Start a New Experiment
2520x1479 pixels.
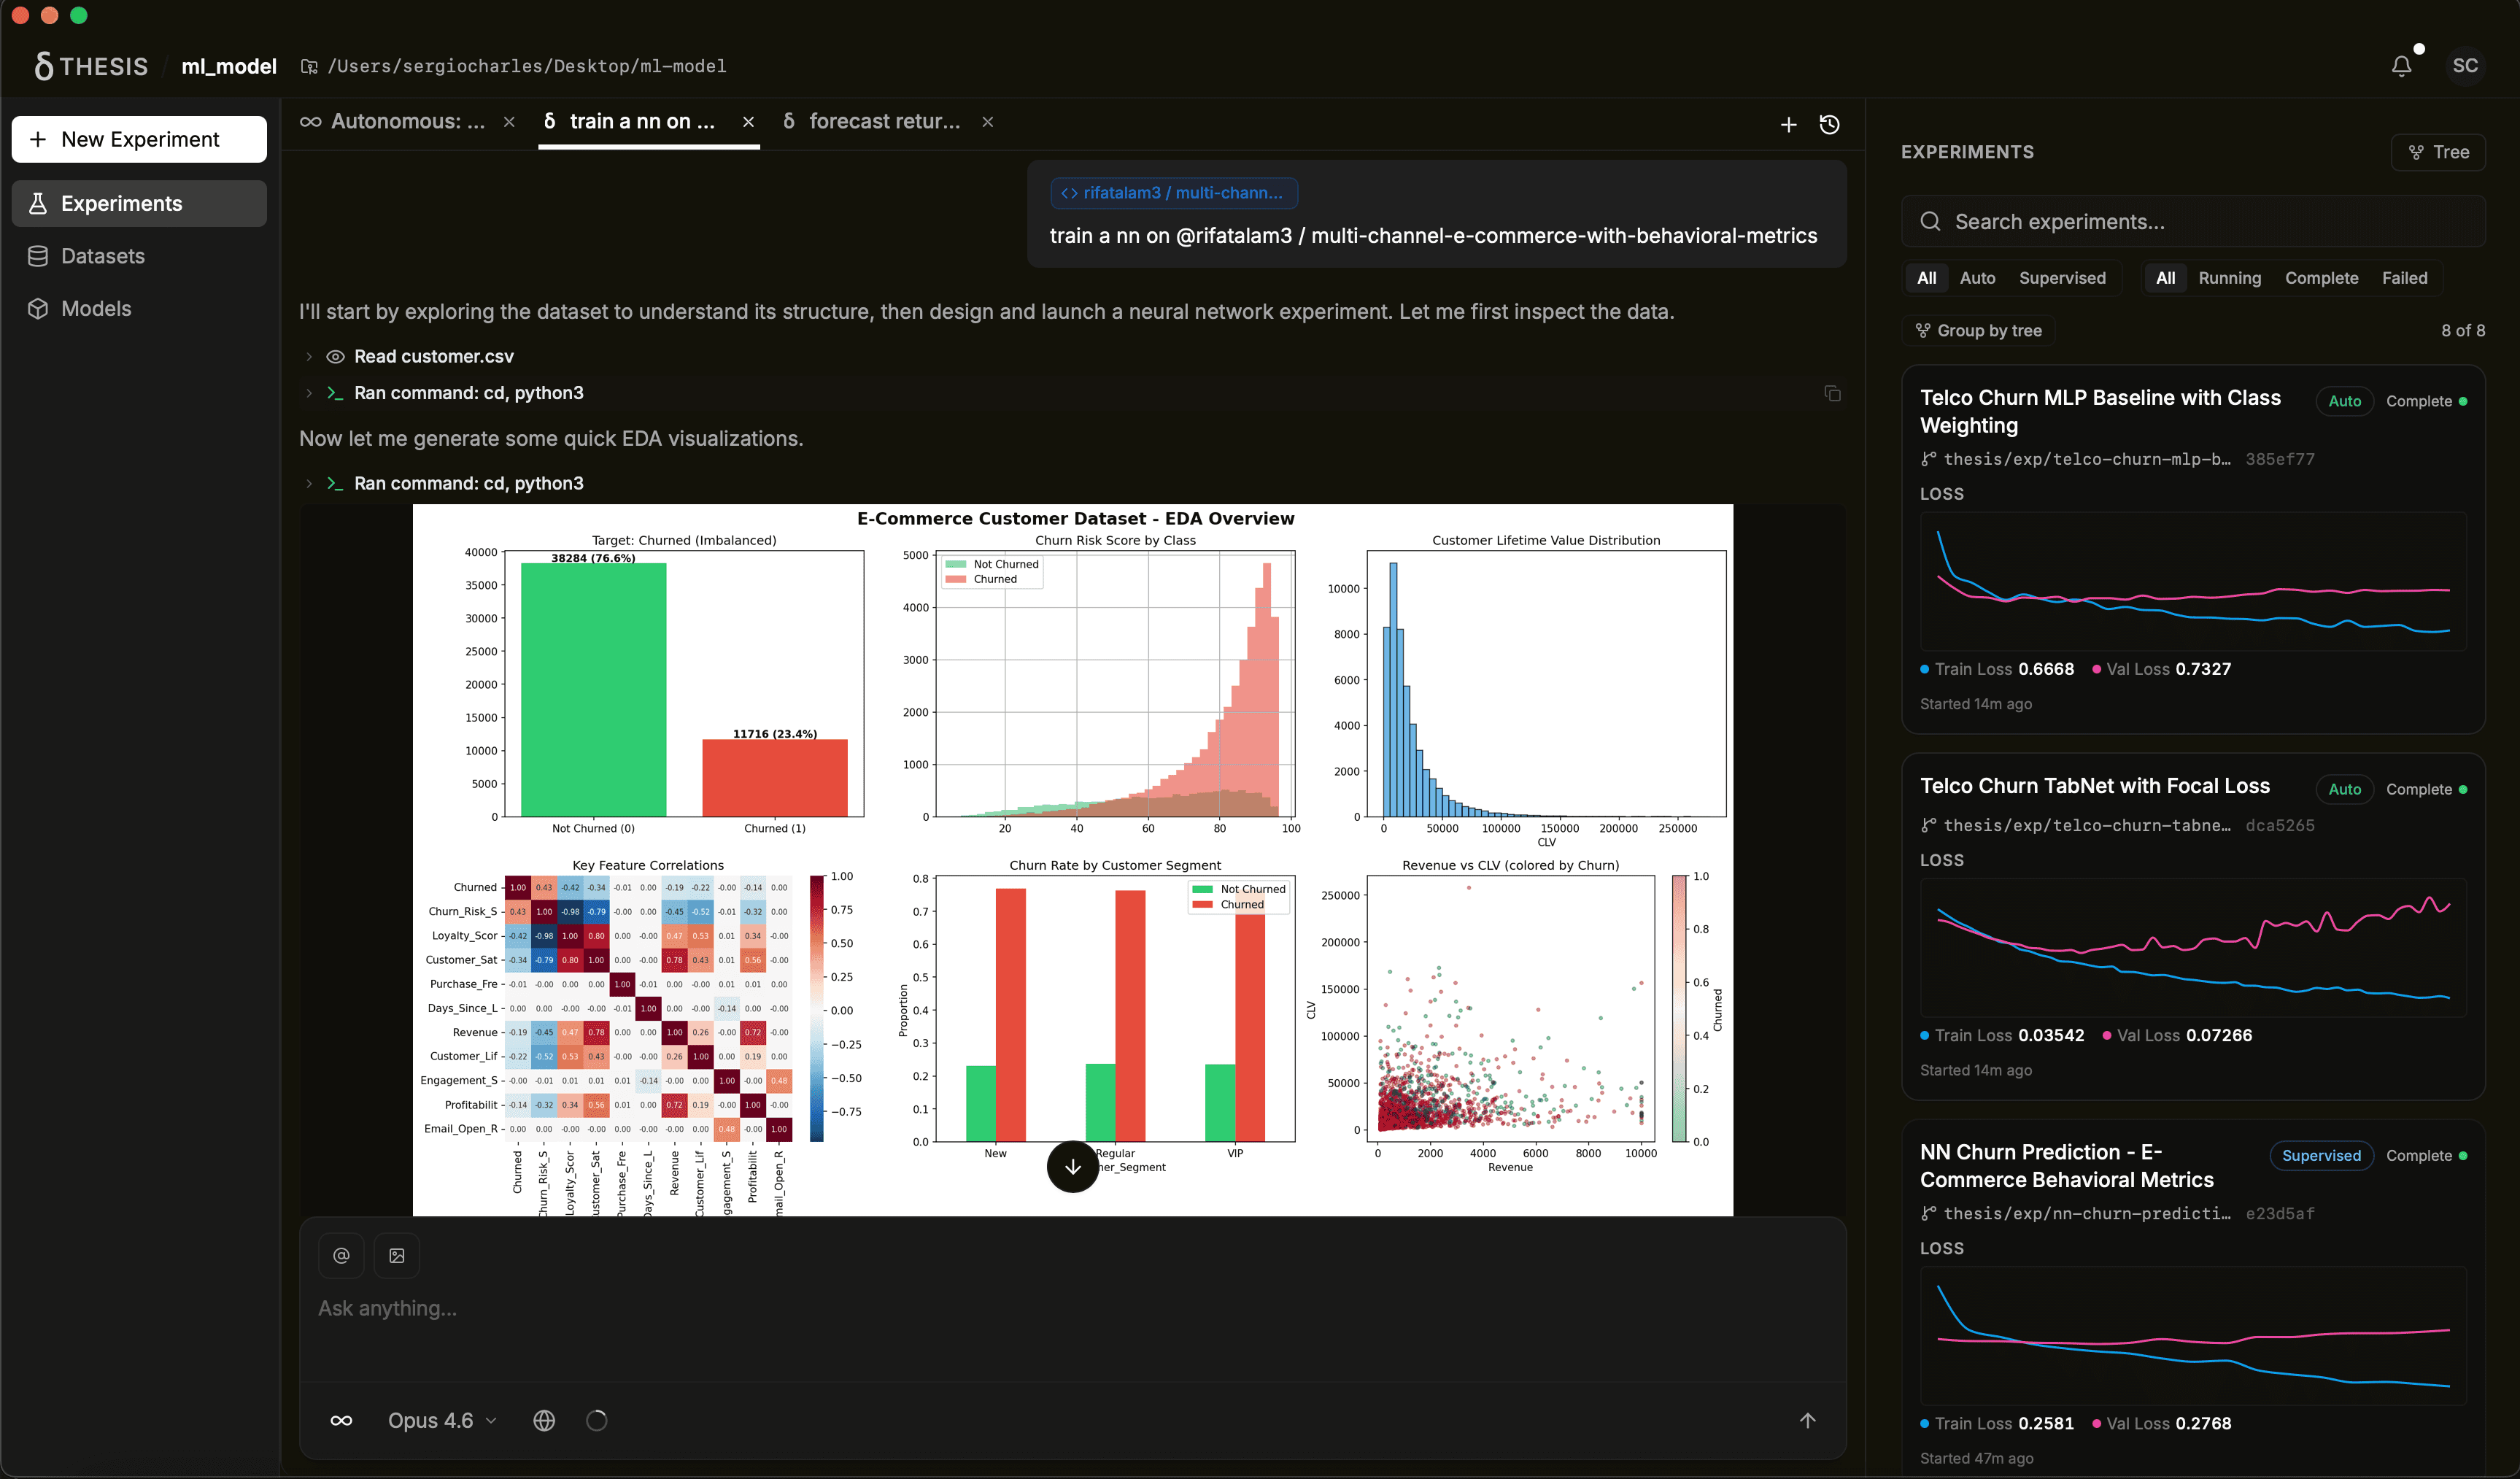click(x=139, y=139)
